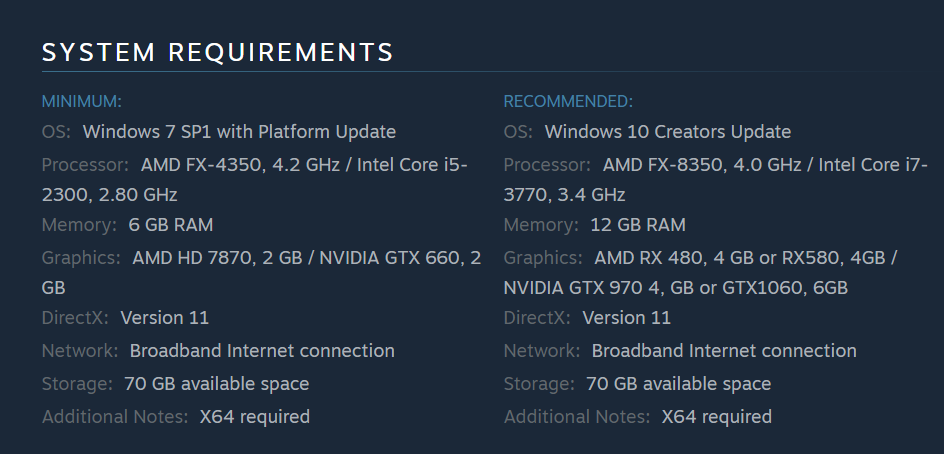Click the SYSTEM REQUIREMENTS heading

click(x=217, y=52)
